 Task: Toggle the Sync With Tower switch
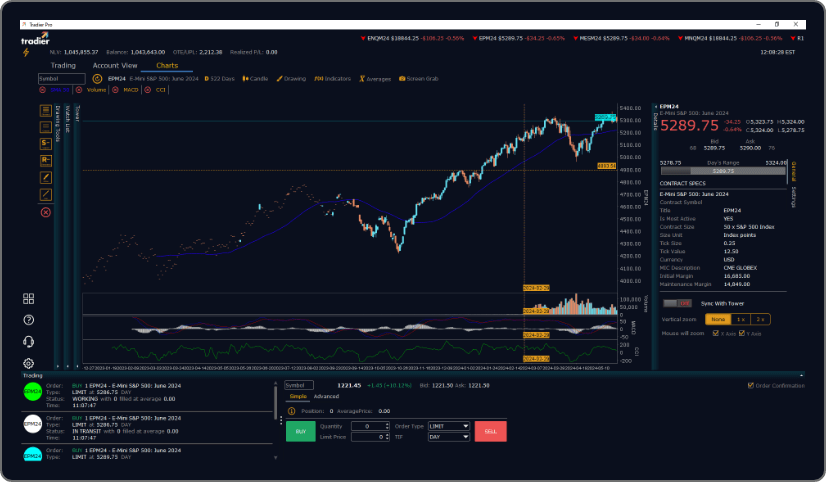point(677,303)
